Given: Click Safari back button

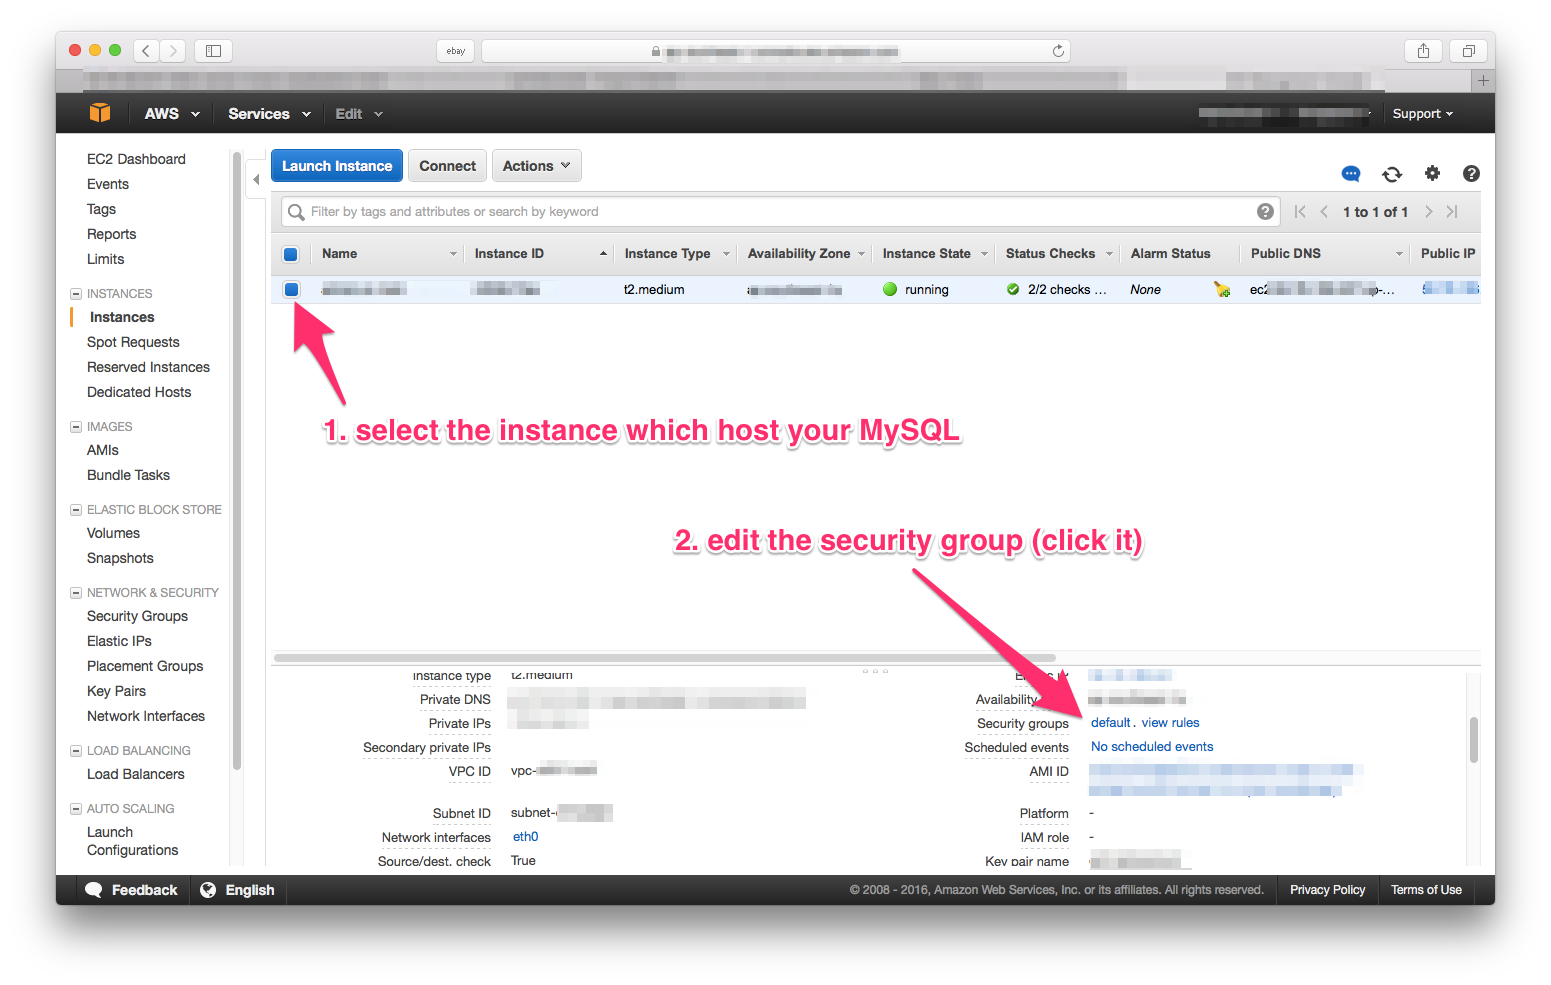Looking at the screenshot, I should click(x=146, y=50).
